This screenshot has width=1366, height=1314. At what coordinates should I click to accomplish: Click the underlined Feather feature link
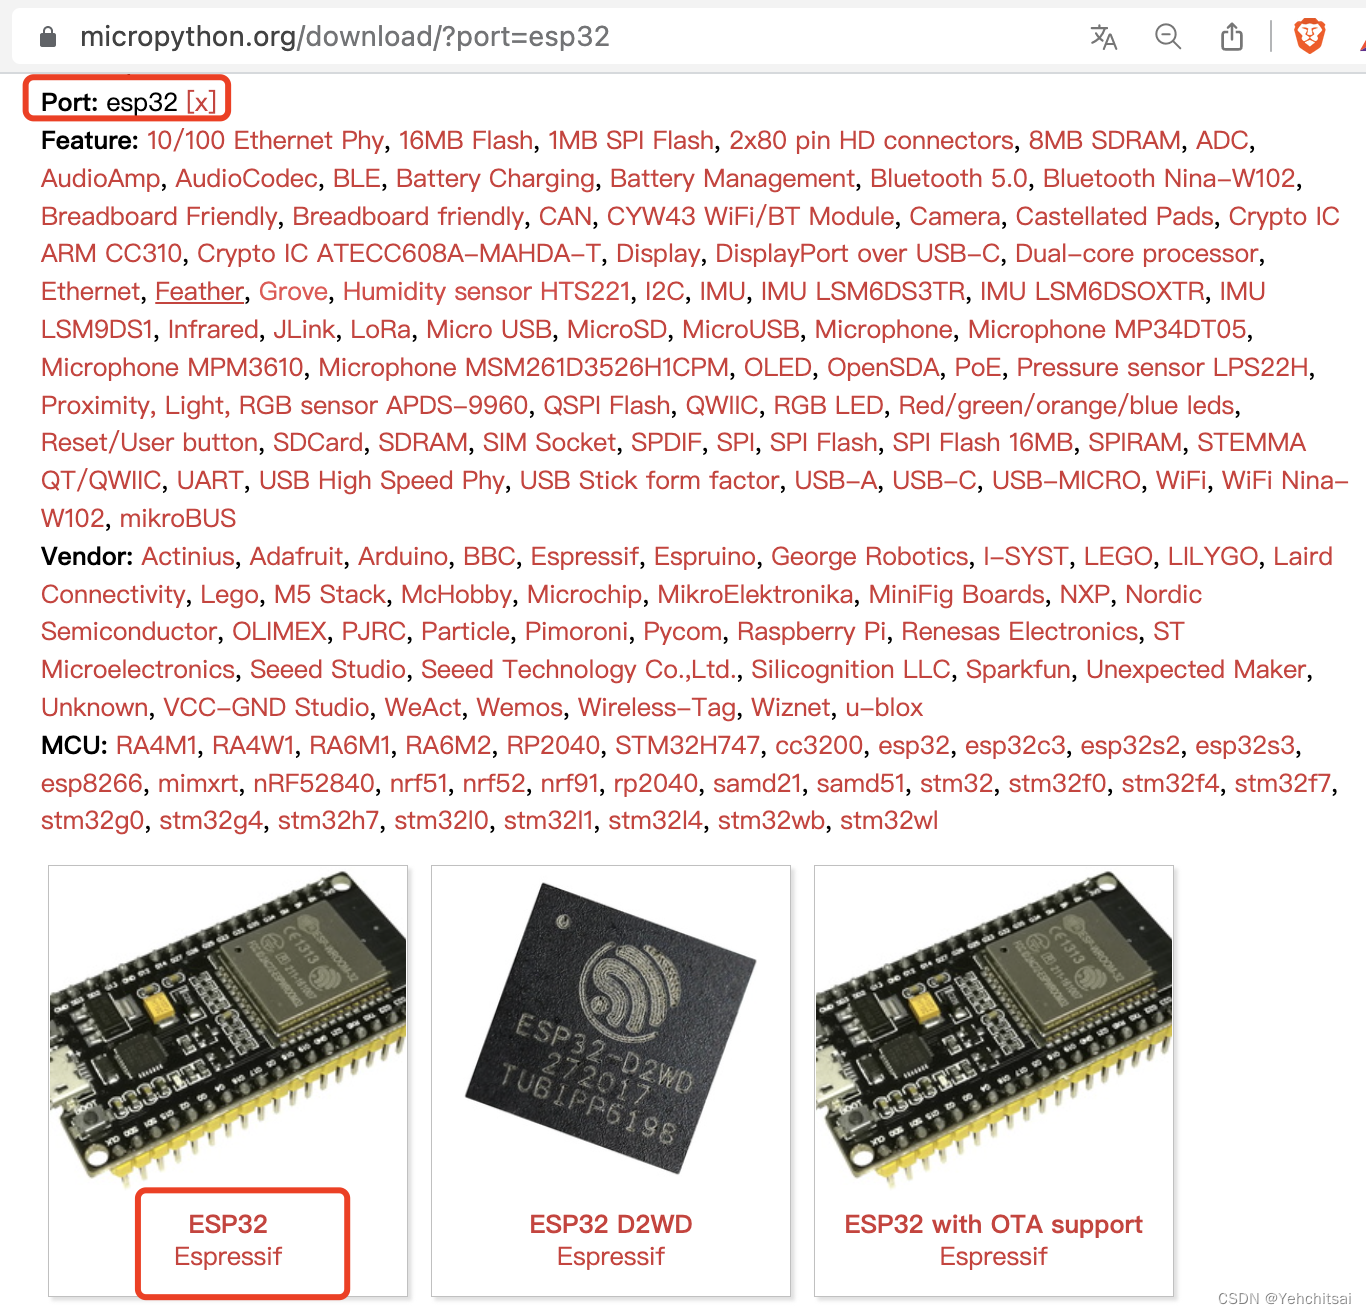click(199, 292)
